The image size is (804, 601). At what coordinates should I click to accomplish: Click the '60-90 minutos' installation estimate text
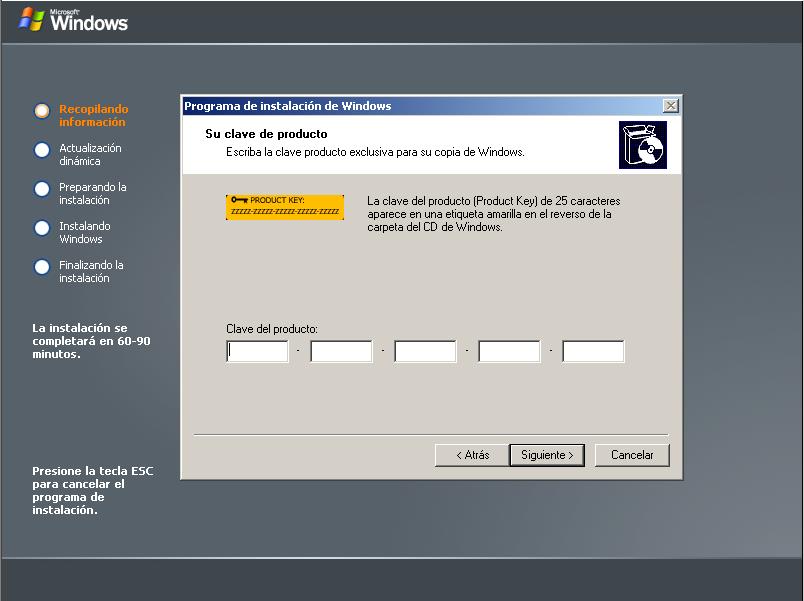click(x=91, y=341)
